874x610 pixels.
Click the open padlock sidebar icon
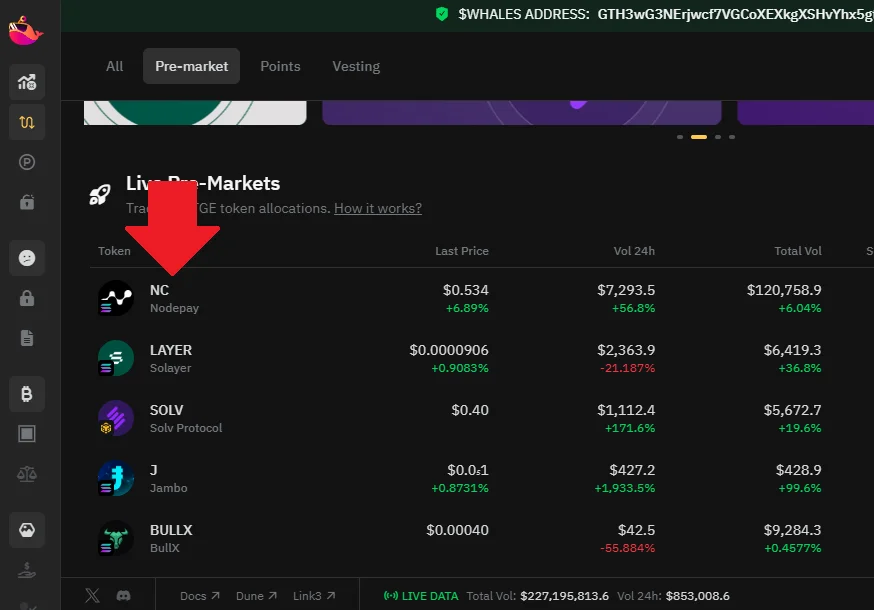(27, 202)
